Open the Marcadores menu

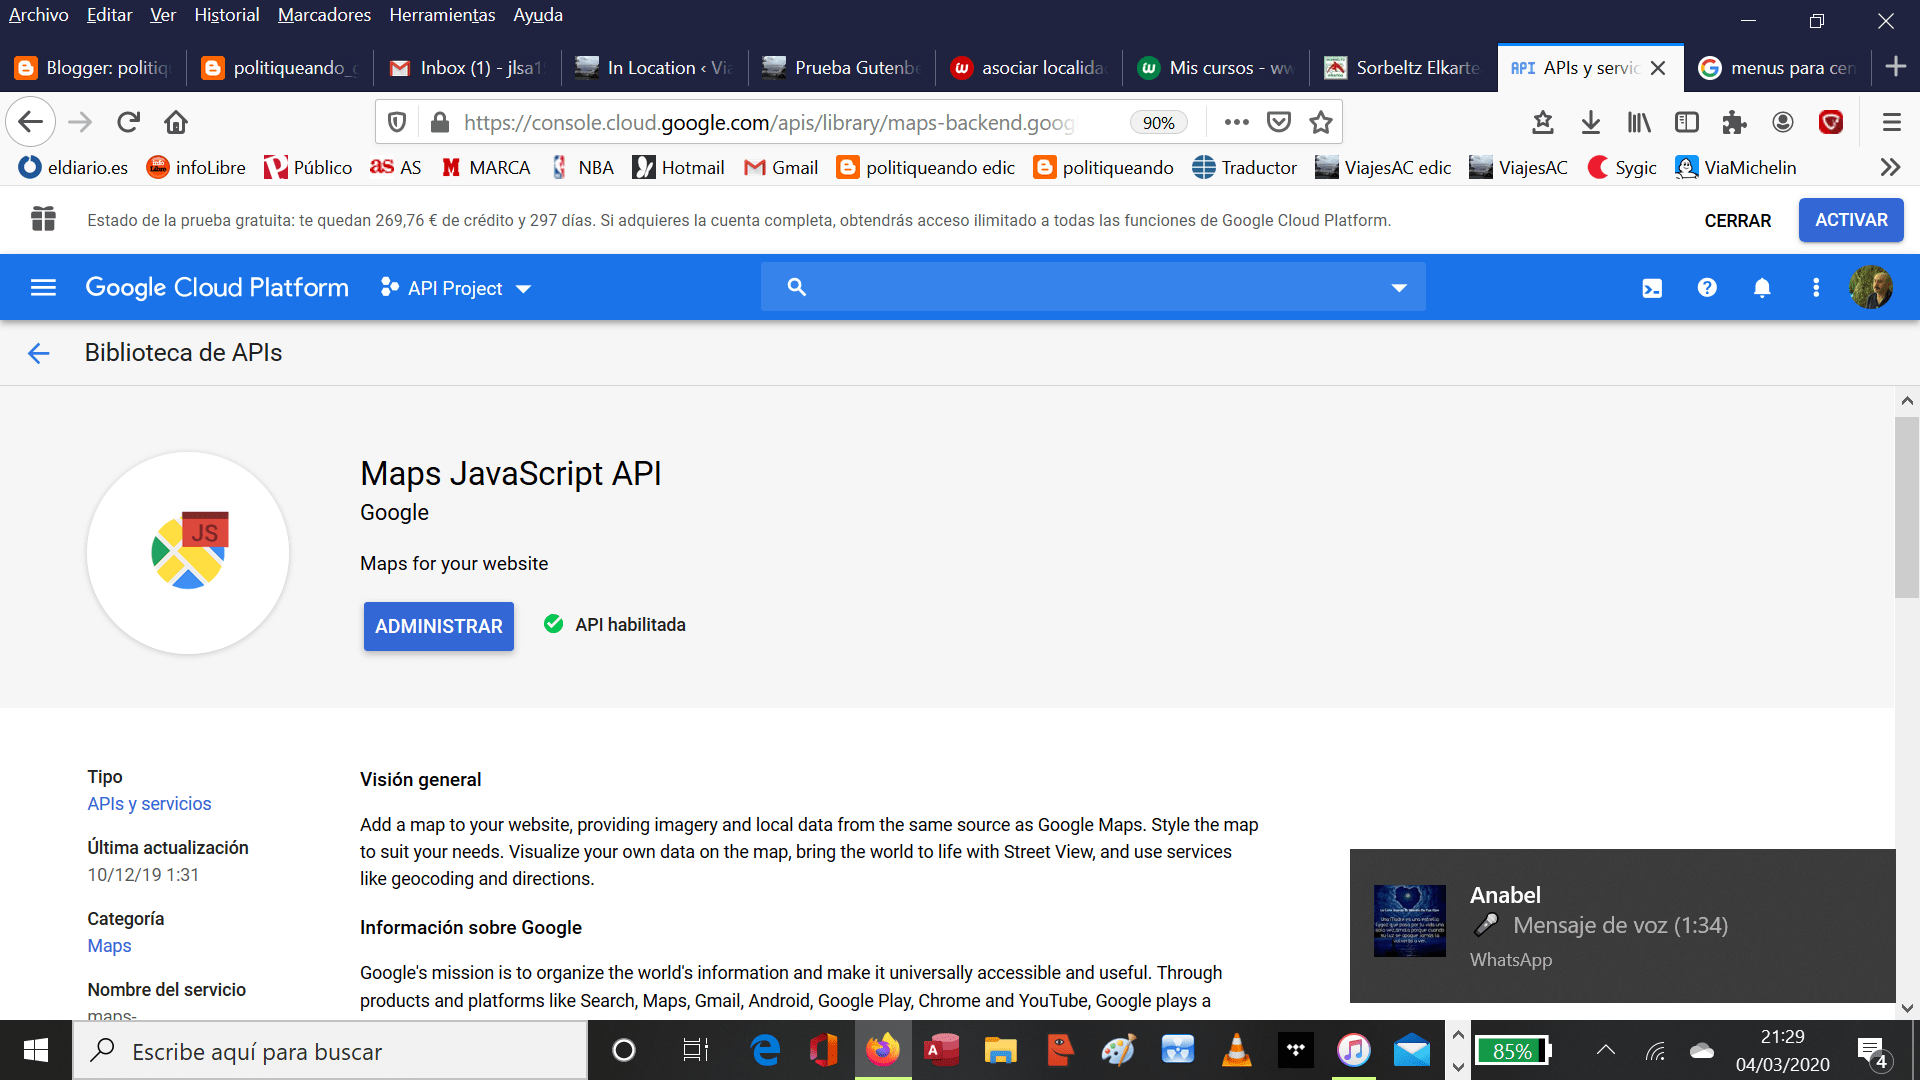coord(324,15)
